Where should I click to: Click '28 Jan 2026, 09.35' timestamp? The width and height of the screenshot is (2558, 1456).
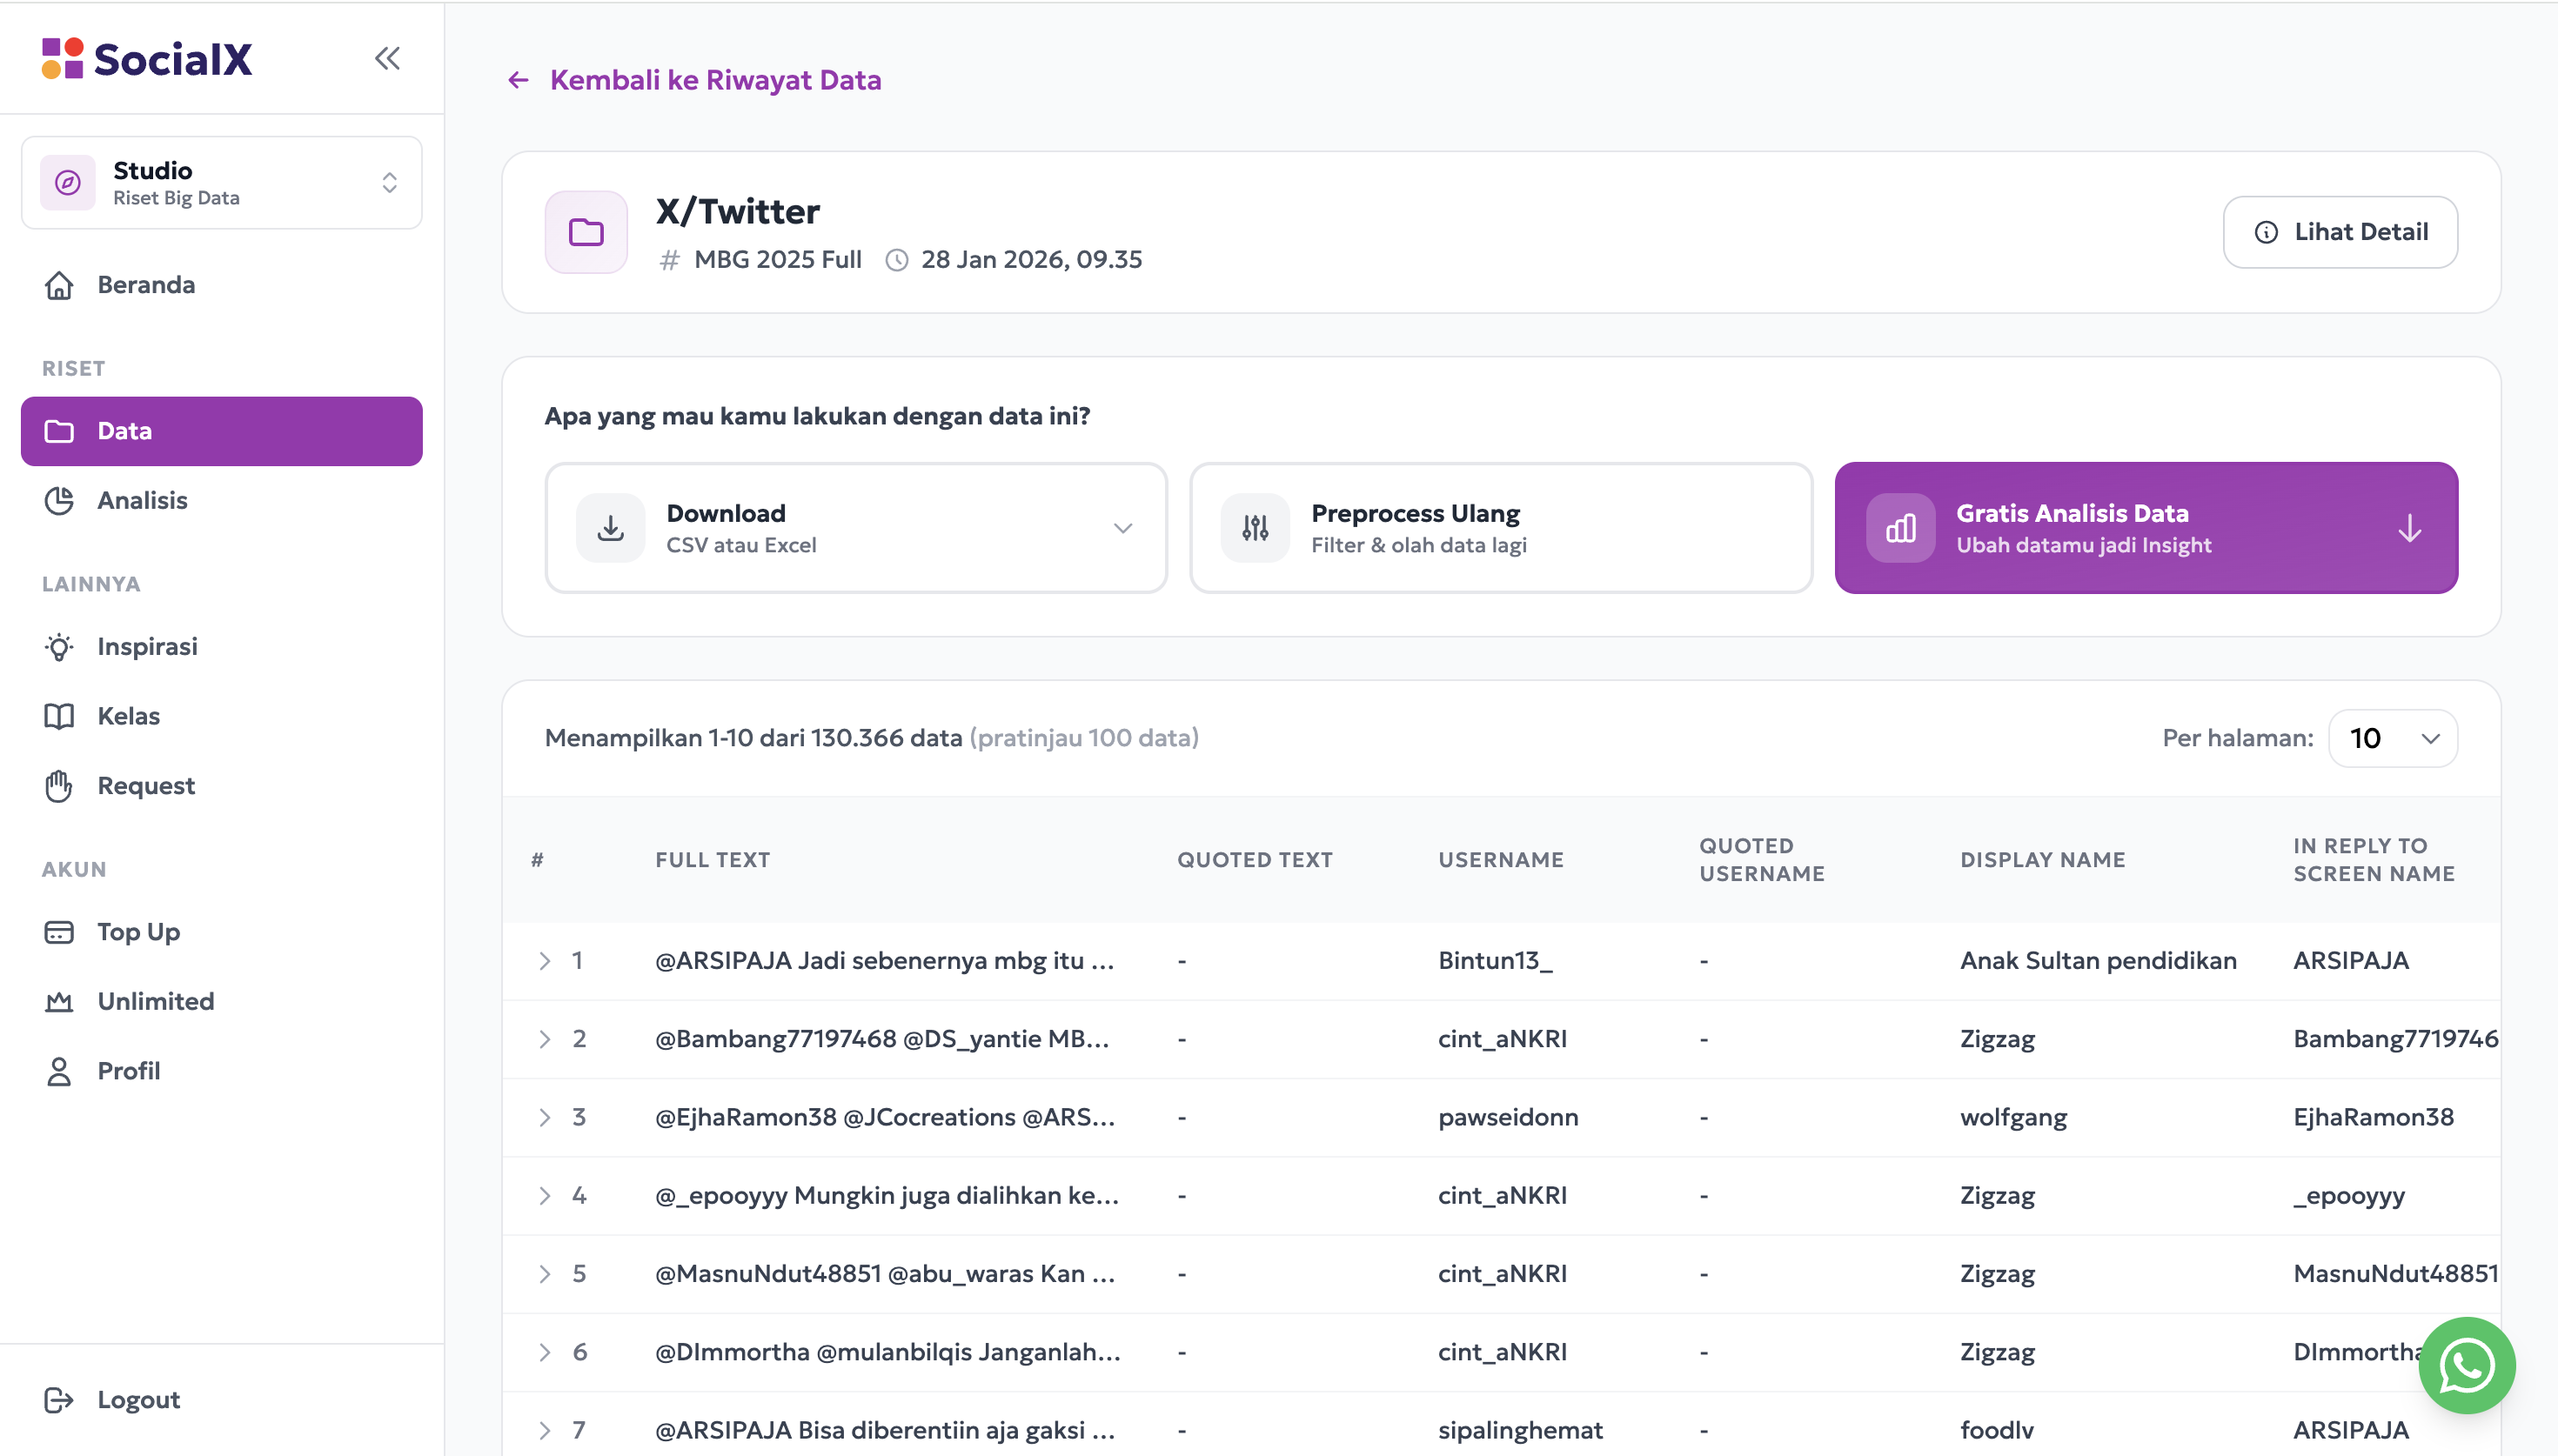point(1032,260)
